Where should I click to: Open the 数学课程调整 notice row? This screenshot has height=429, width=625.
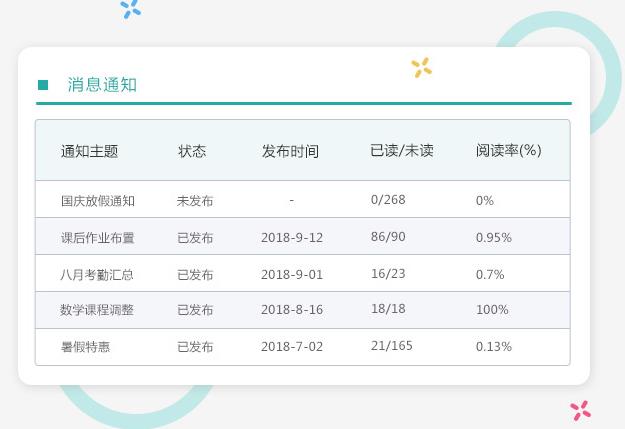click(x=303, y=310)
